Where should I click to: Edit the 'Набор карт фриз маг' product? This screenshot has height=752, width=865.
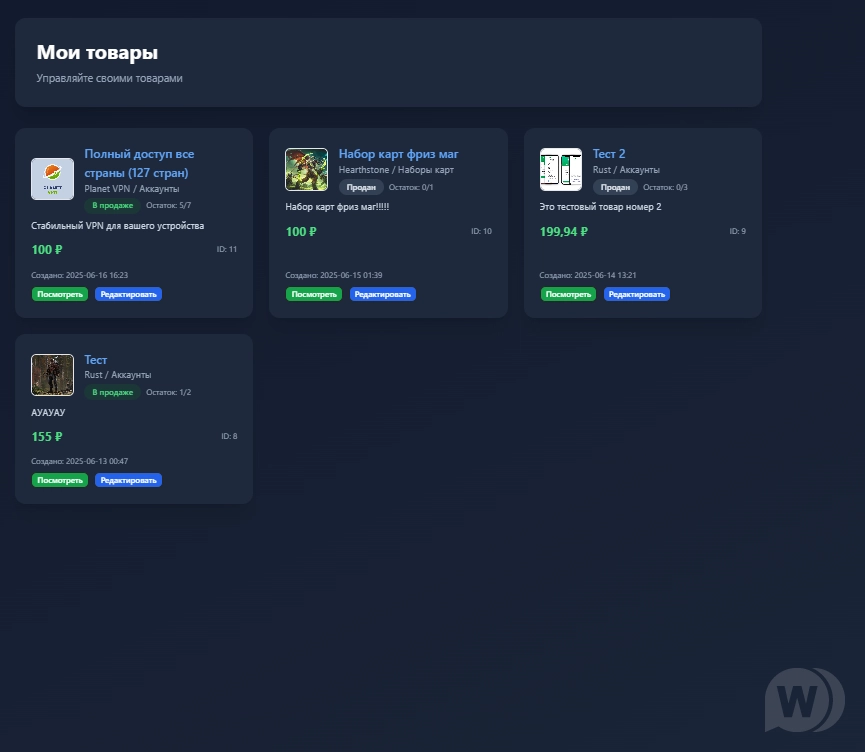tap(383, 294)
